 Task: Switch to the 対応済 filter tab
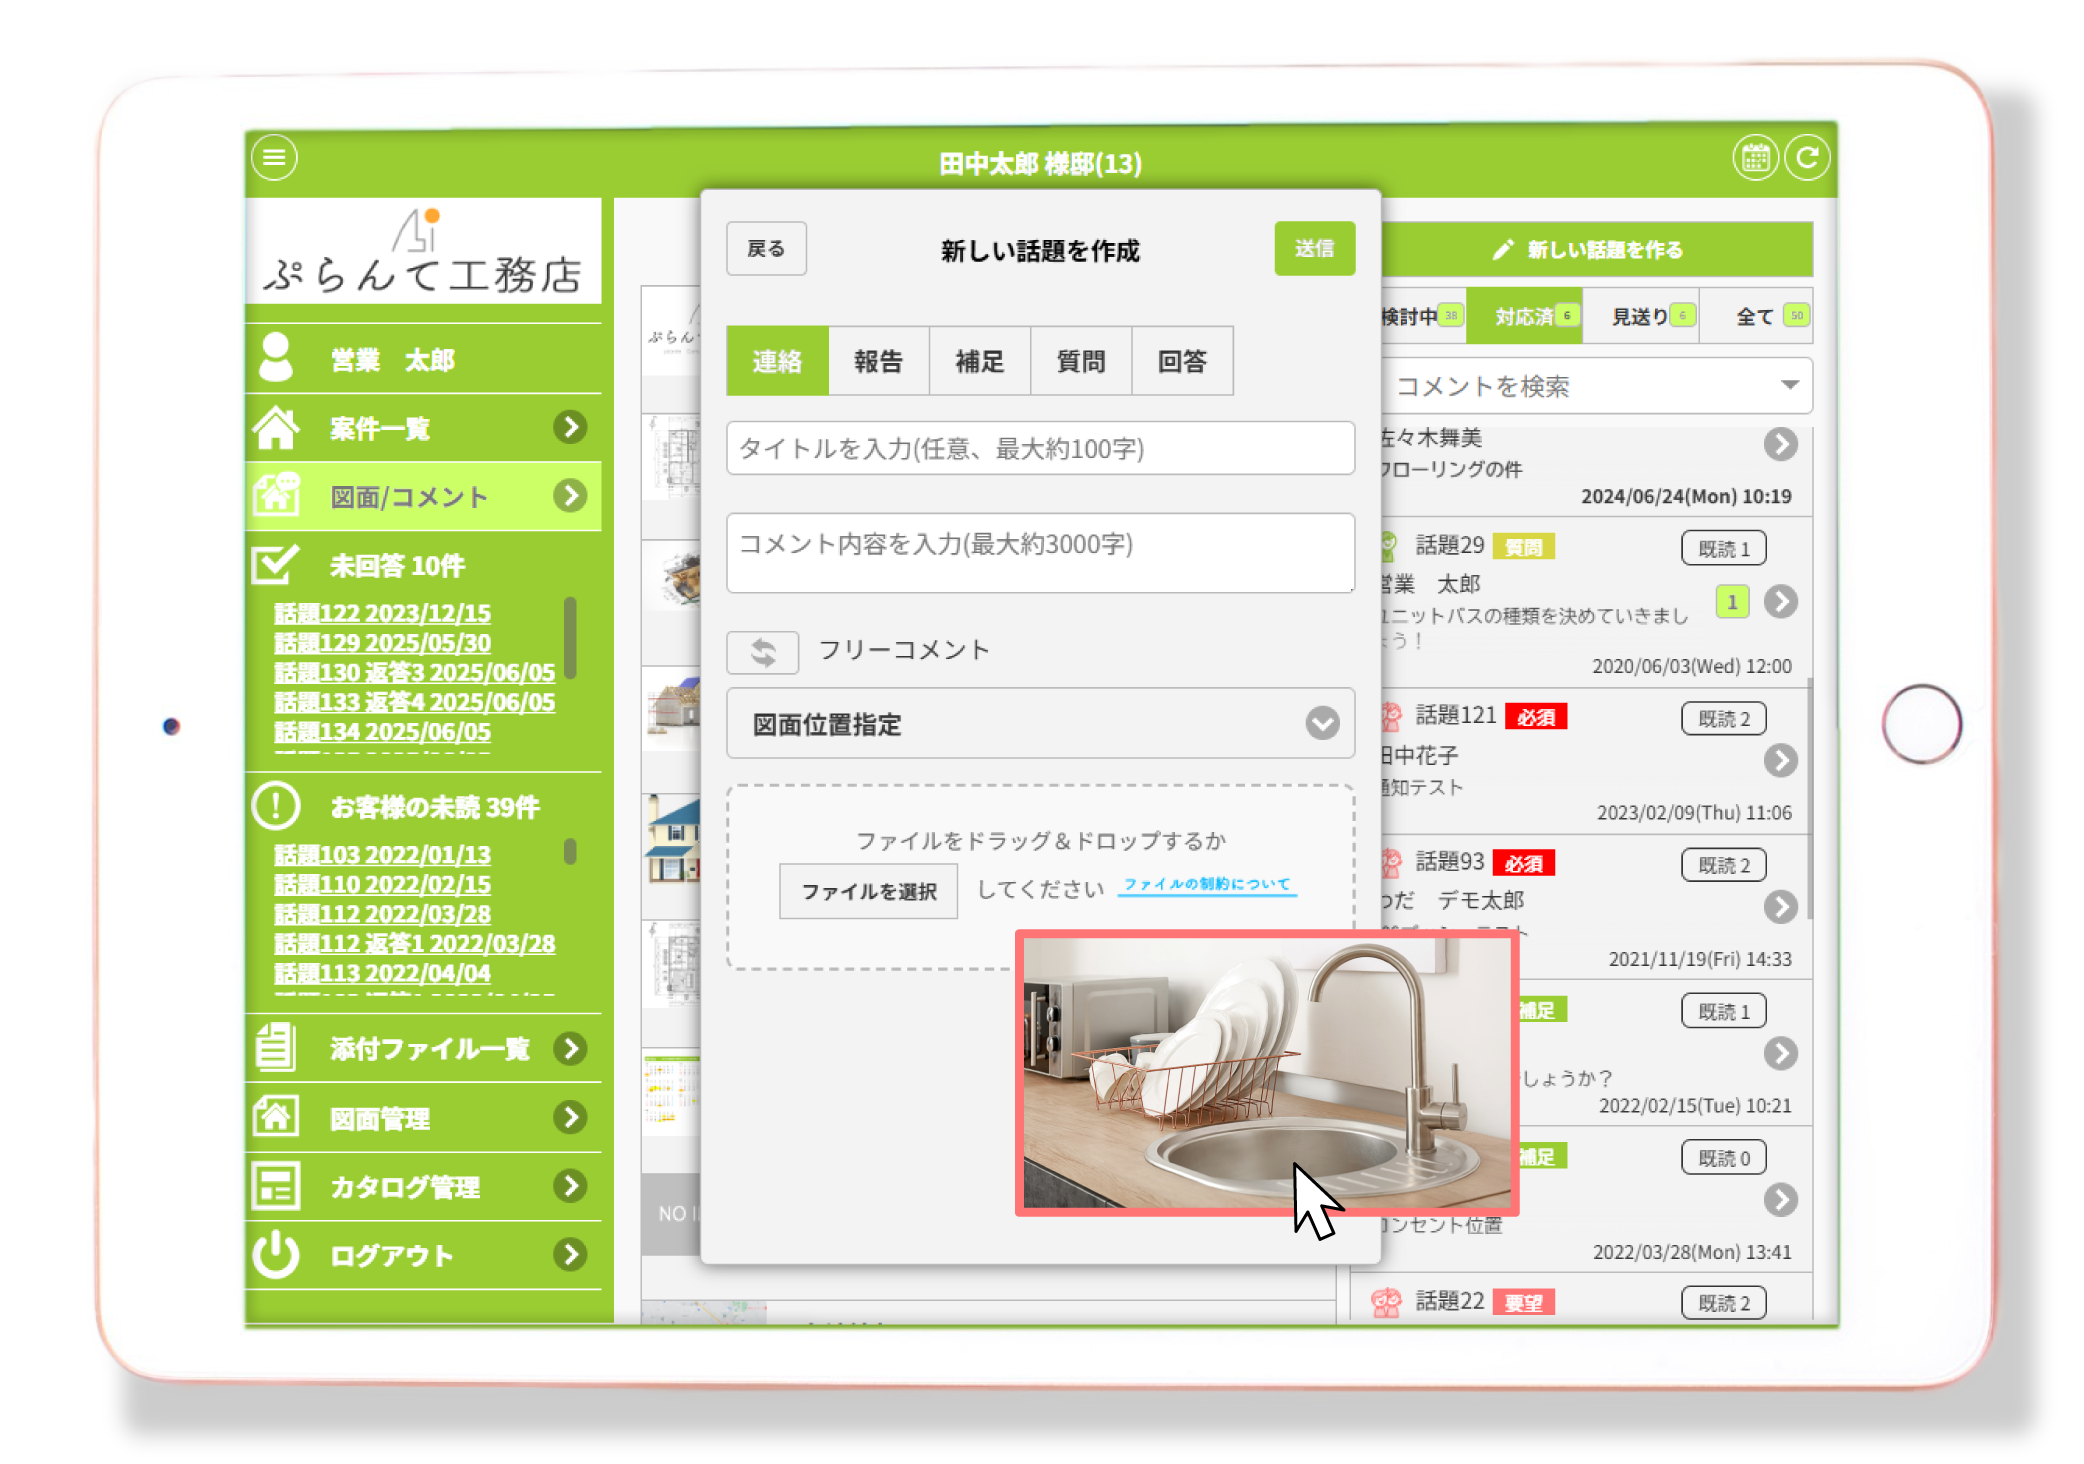[x=1525, y=316]
